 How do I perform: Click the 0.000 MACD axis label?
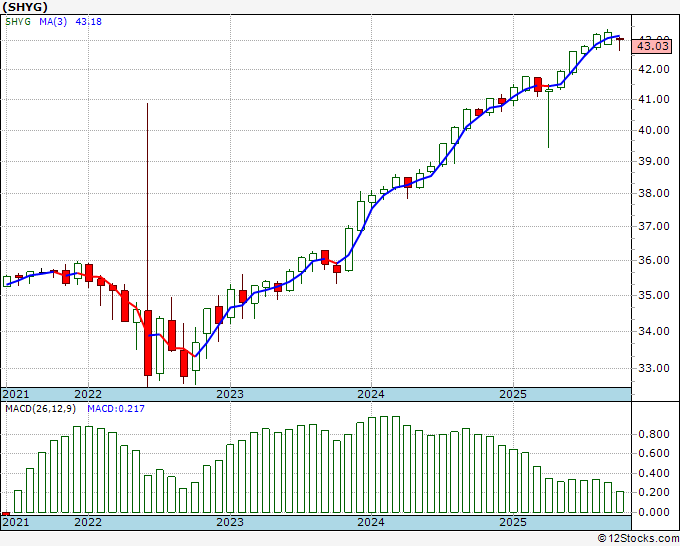[654, 512]
